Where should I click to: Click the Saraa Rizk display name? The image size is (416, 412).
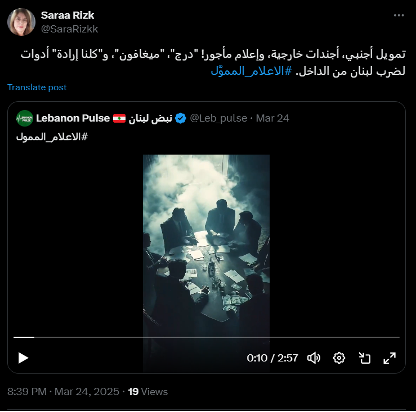point(68,15)
